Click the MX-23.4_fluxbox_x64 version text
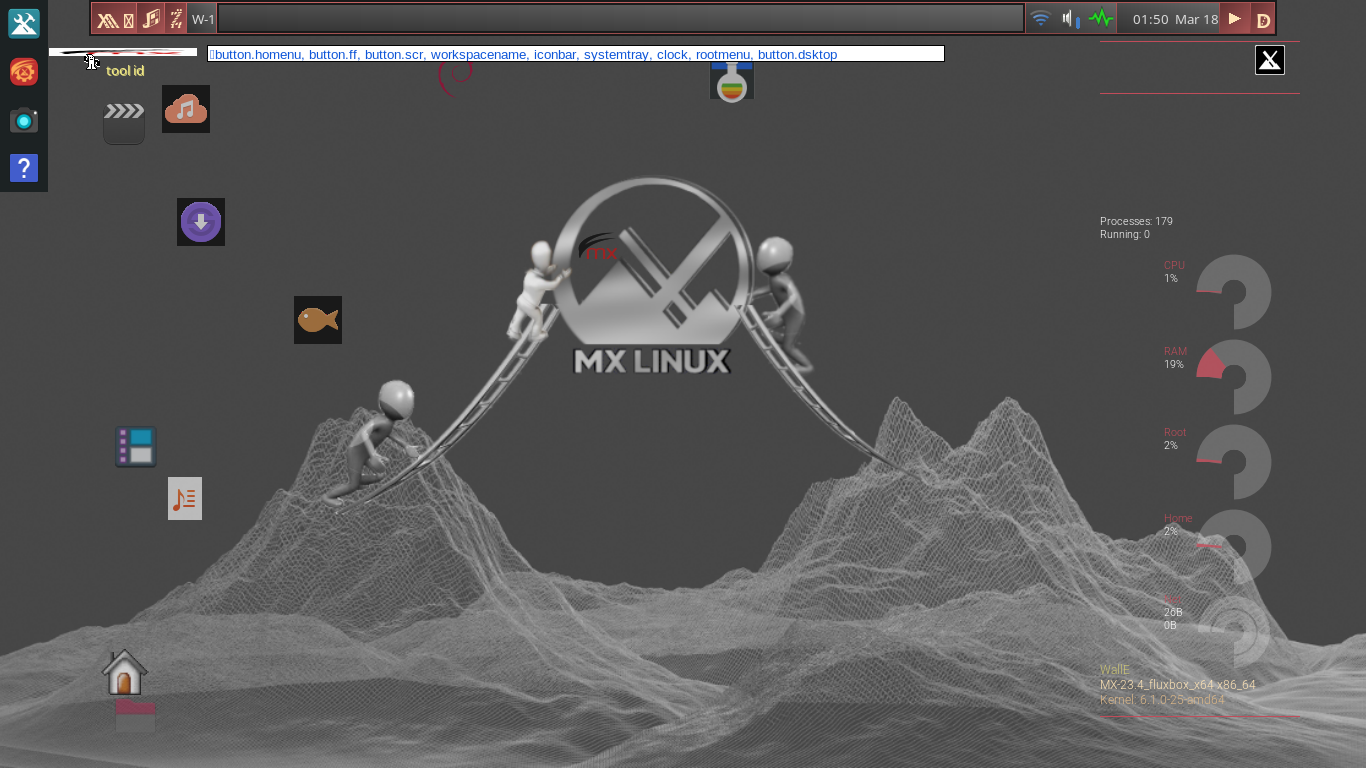 (x=1177, y=685)
